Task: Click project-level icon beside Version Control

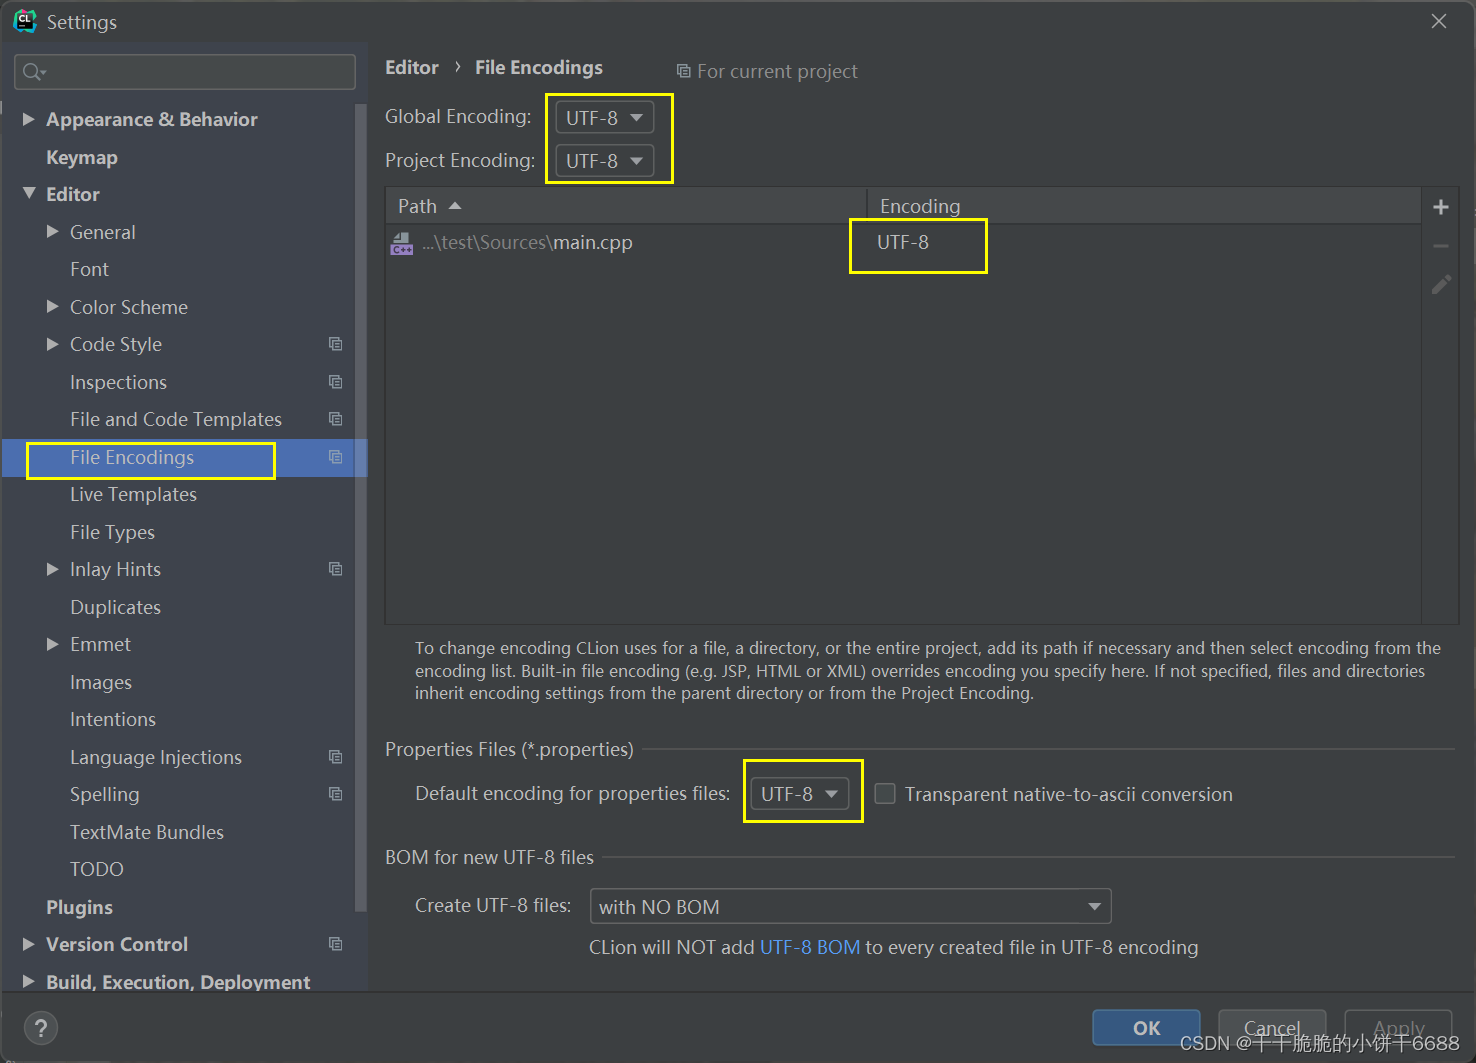Action: click(x=335, y=944)
